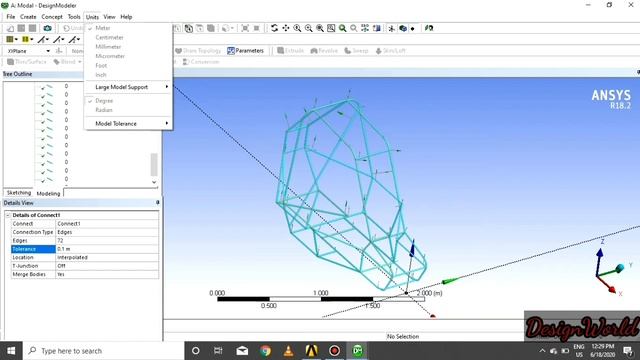Click the Next View icon
Viewport: 640px width, 360px height.
tap(353, 28)
